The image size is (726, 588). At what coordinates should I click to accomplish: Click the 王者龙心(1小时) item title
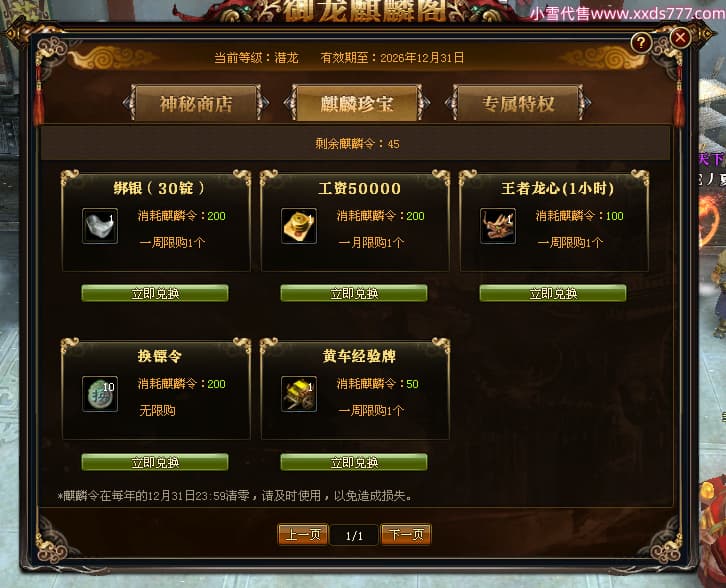pos(557,188)
